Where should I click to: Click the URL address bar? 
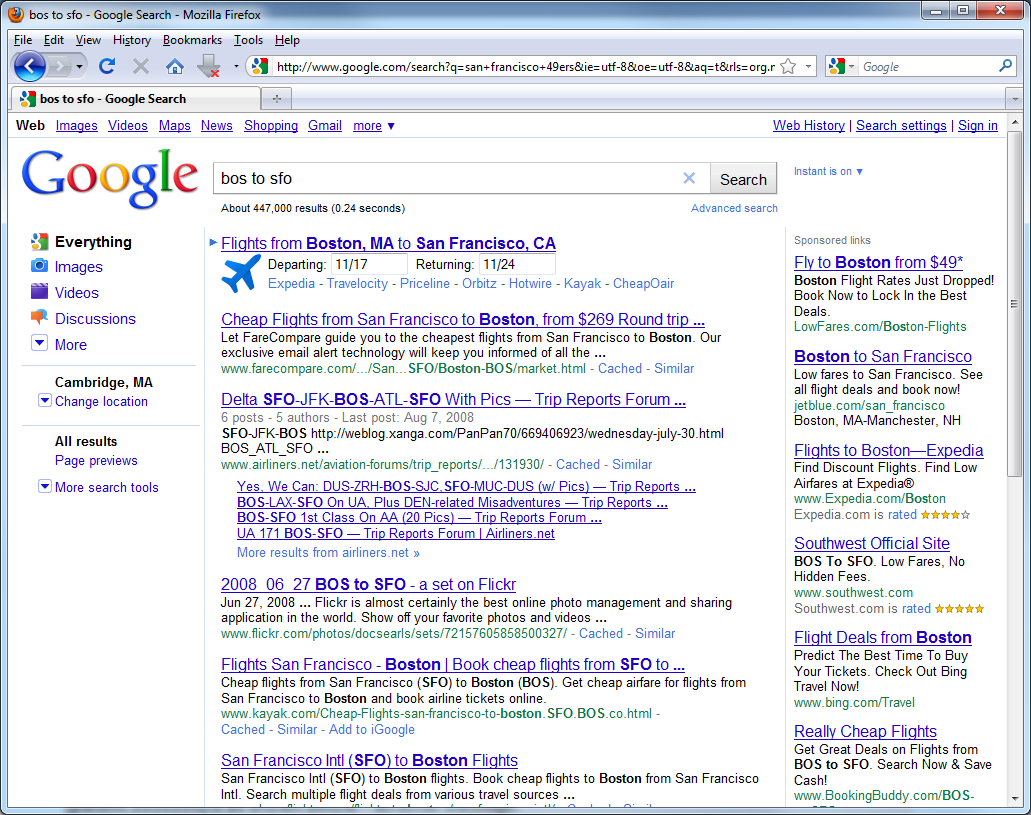click(x=525, y=66)
